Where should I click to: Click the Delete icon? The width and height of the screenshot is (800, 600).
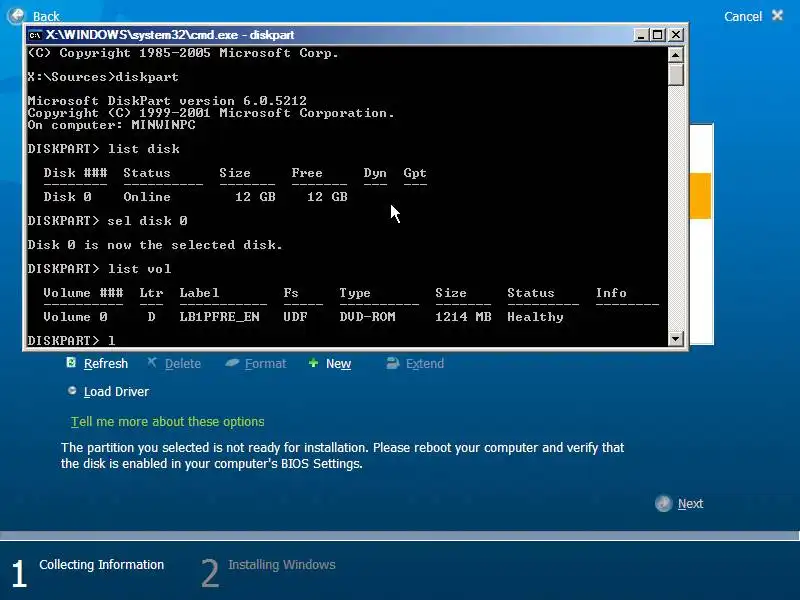[x=152, y=362]
